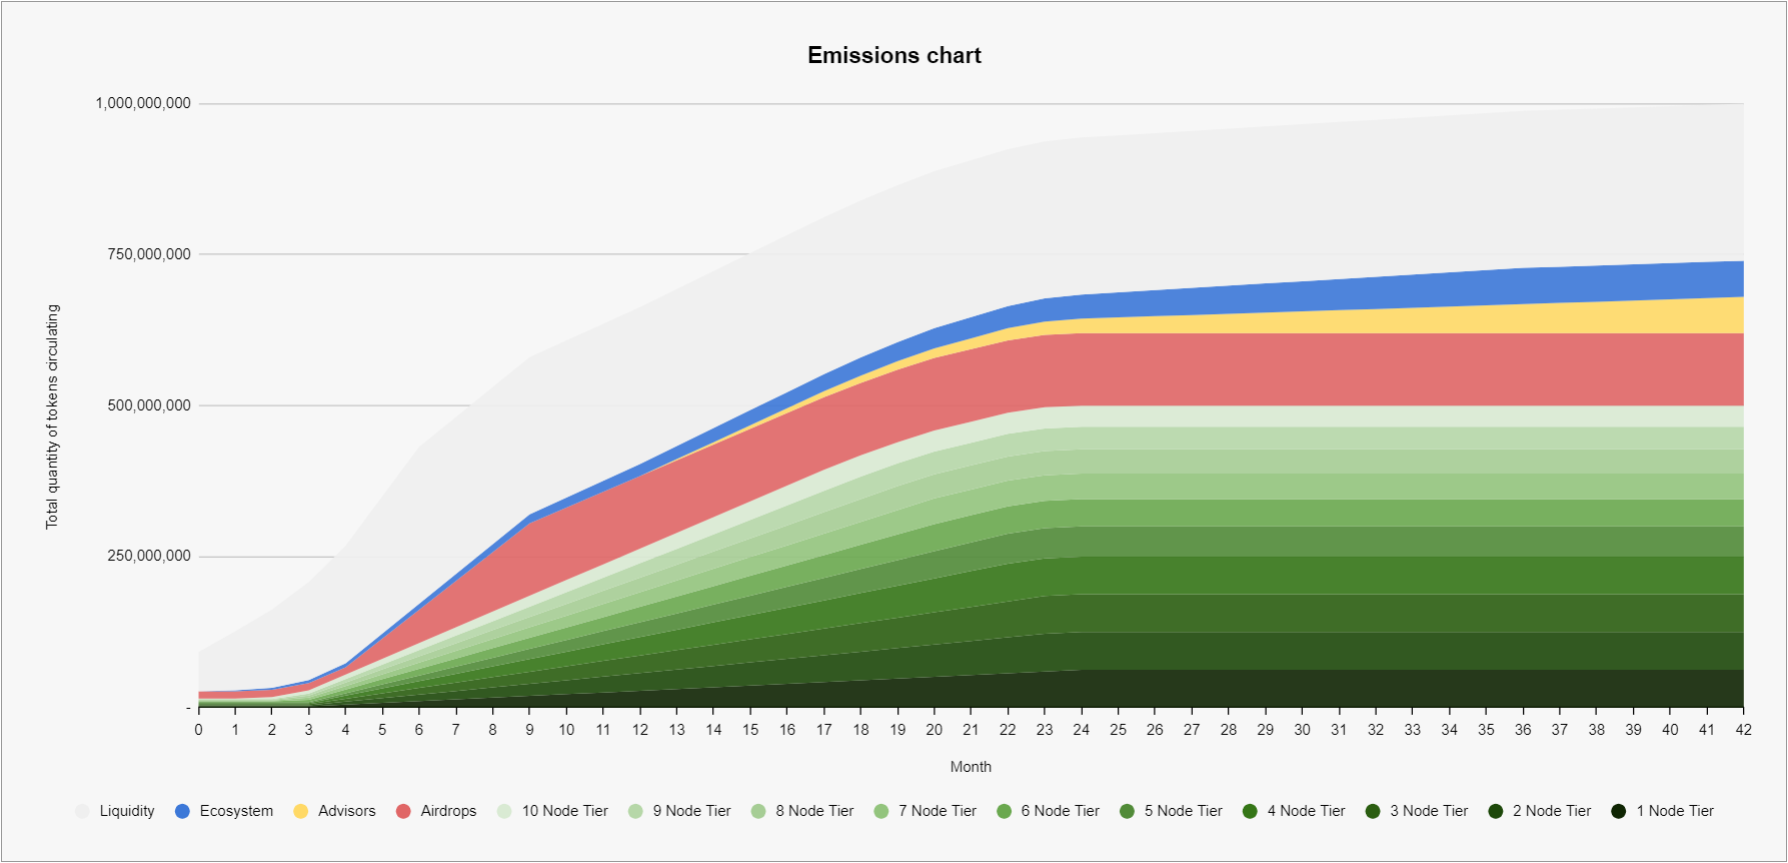The width and height of the screenshot is (1788, 863).
Task: Click month 24 on the x-axis
Action: click(1081, 730)
